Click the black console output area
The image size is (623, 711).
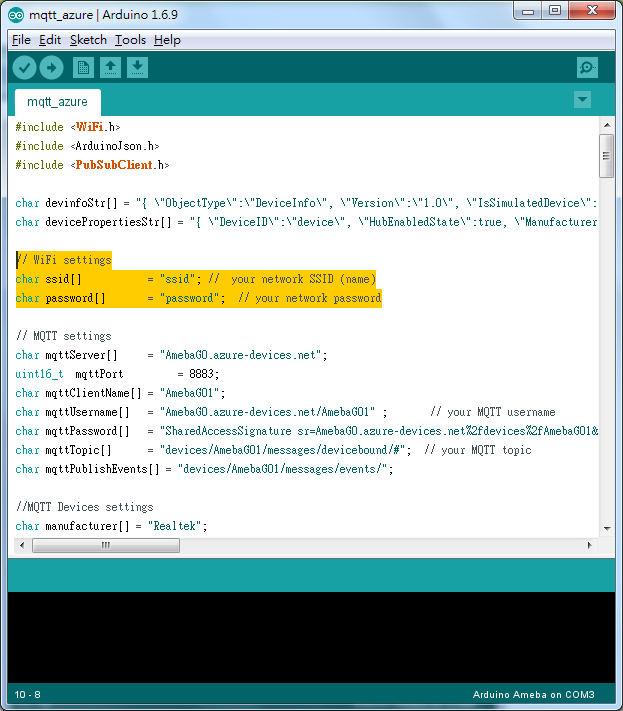[x=312, y=637]
